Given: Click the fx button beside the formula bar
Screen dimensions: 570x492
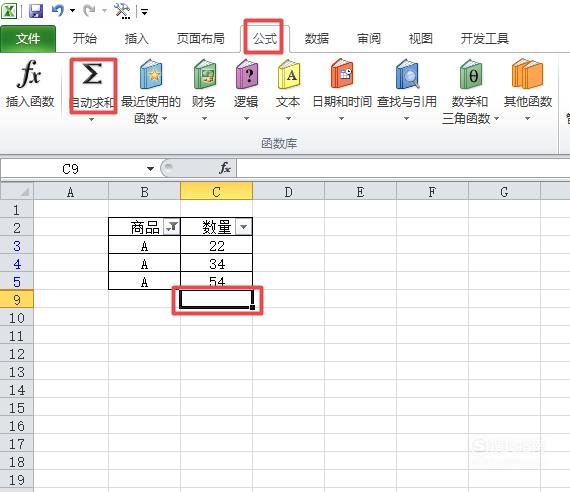Looking at the screenshot, I should point(225,168).
